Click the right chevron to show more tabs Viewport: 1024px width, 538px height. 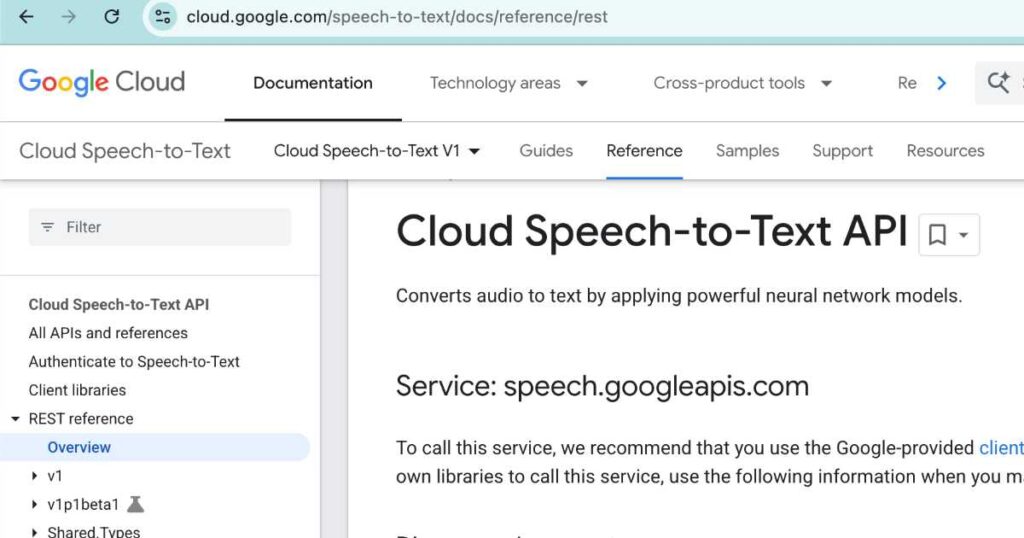(x=941, y=83)
